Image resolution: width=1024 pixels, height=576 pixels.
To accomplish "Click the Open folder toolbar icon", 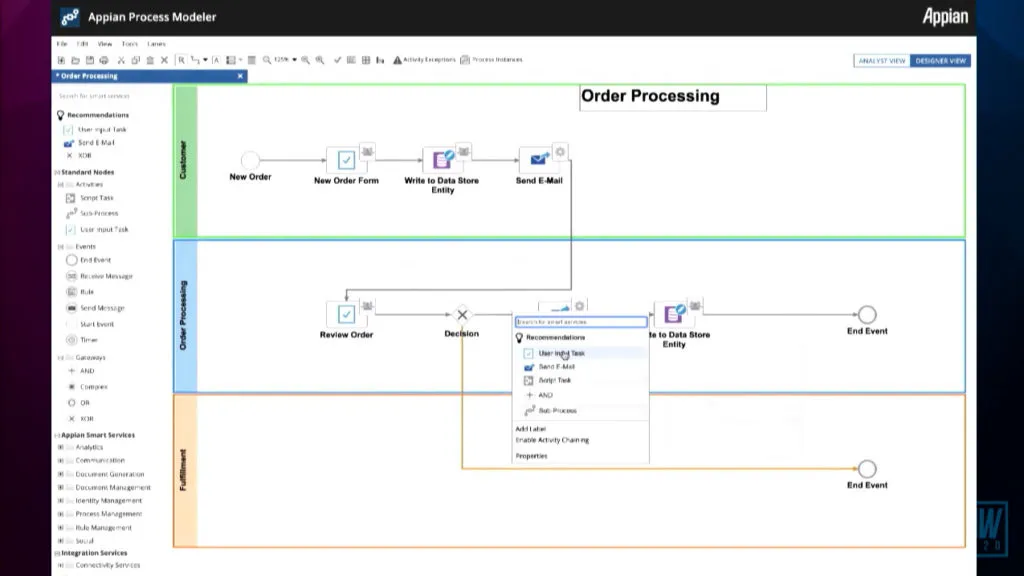I will pyautogui.click(x=76, y=60).
